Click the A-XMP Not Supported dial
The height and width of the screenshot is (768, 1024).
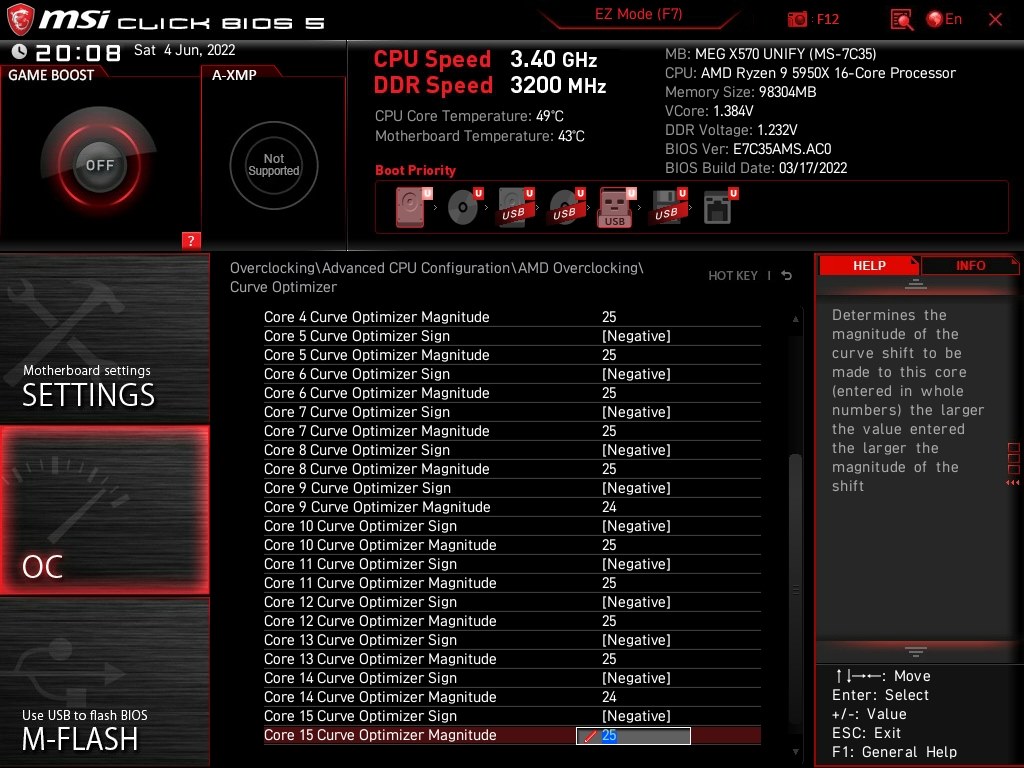point(274,165)
